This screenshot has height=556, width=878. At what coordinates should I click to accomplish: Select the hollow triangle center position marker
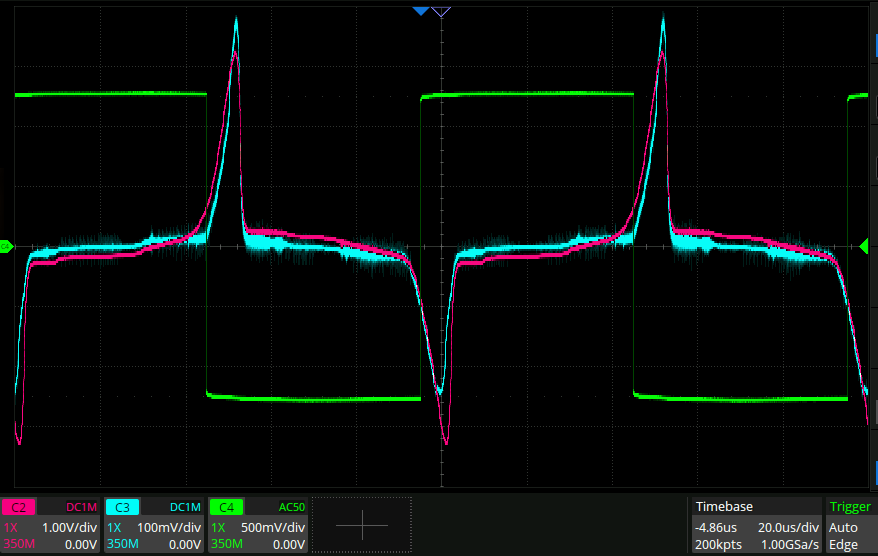(x=441, y=12)
